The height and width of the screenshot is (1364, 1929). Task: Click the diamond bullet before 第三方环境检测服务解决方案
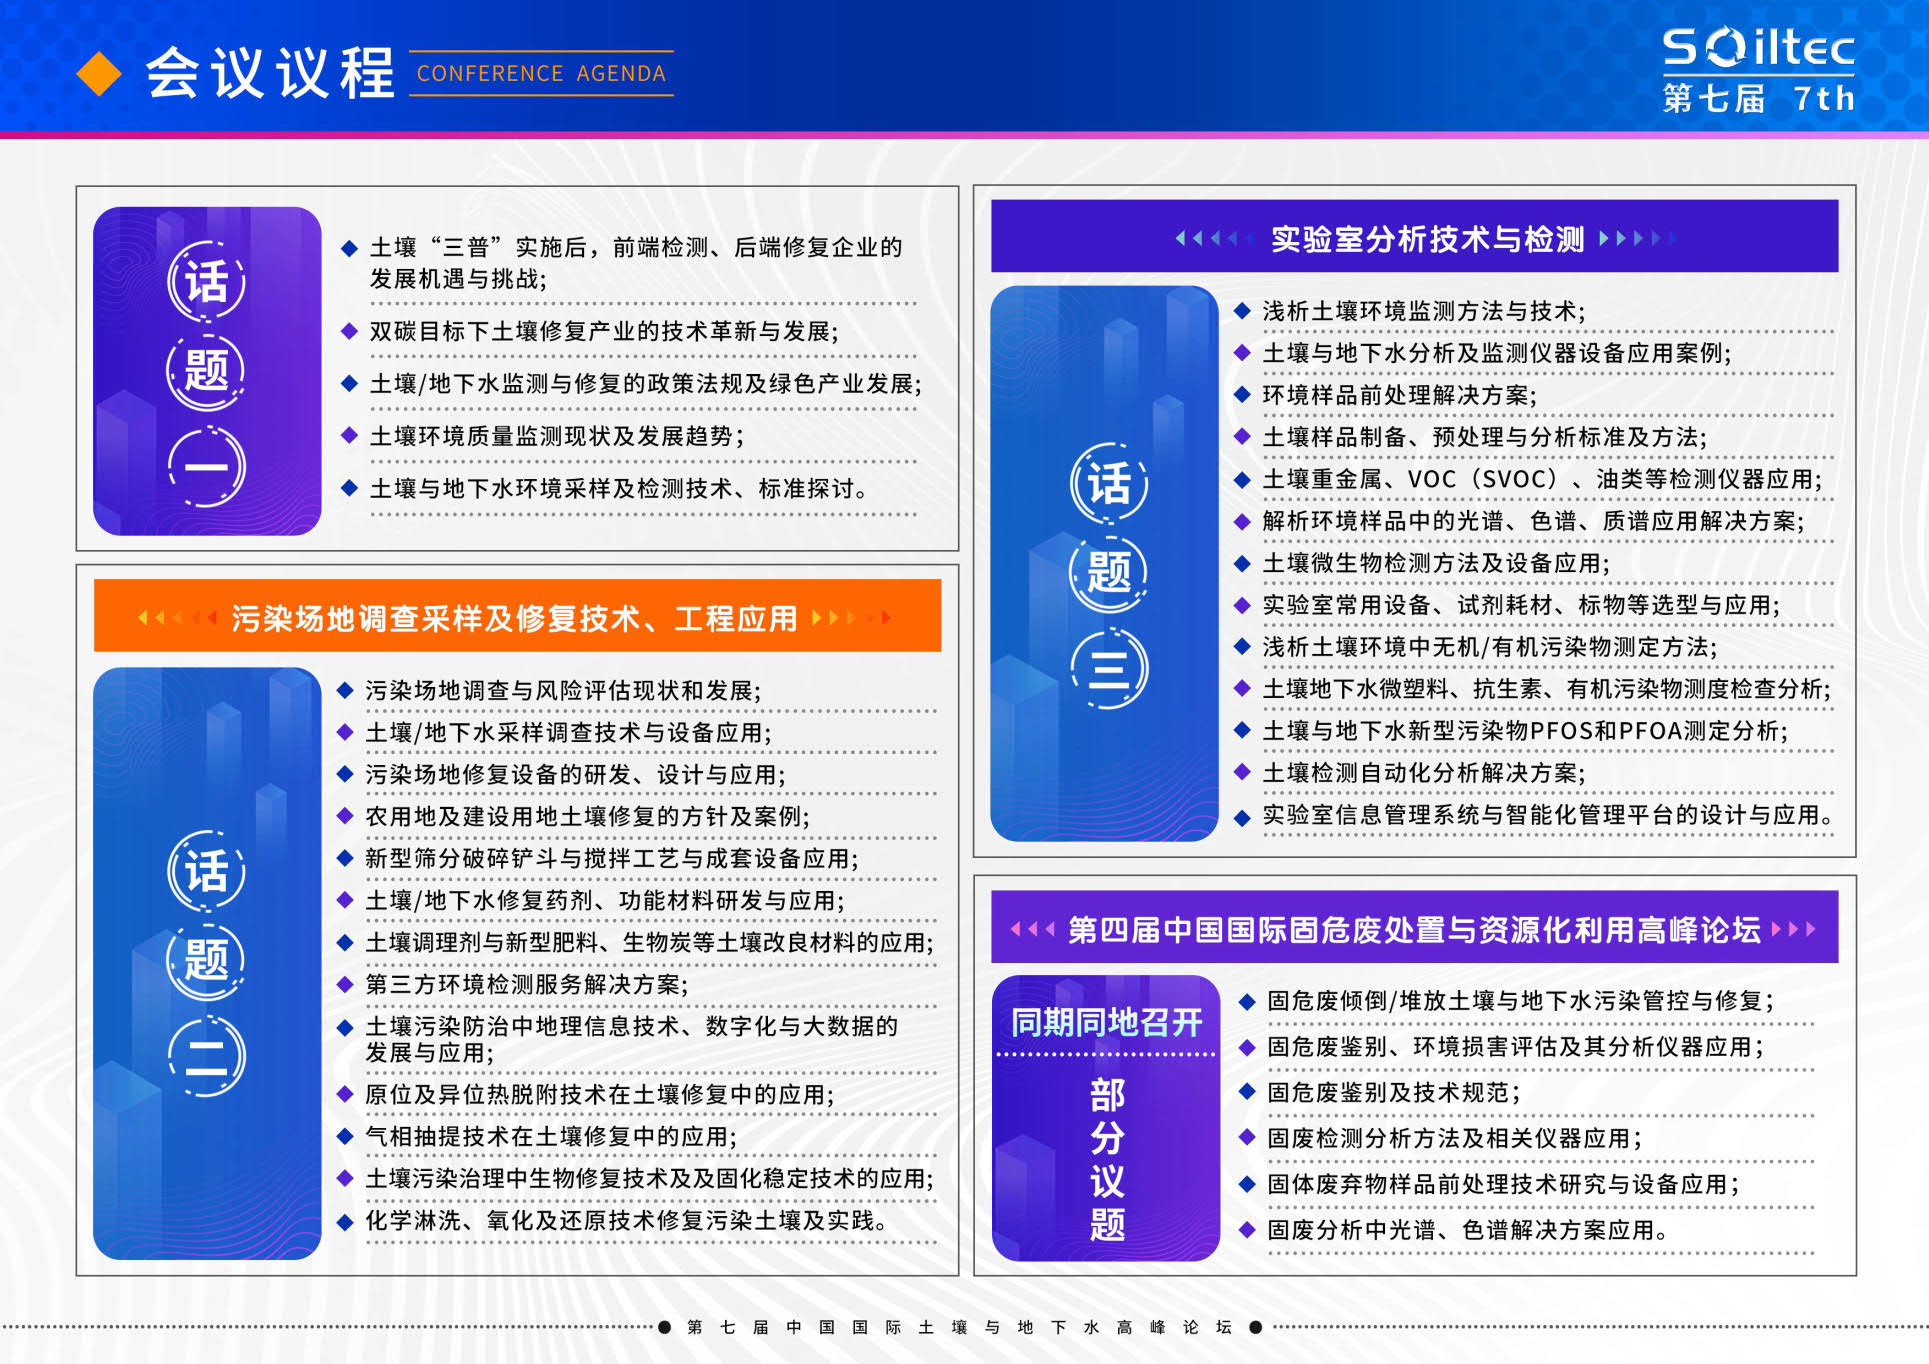[345, 984]
